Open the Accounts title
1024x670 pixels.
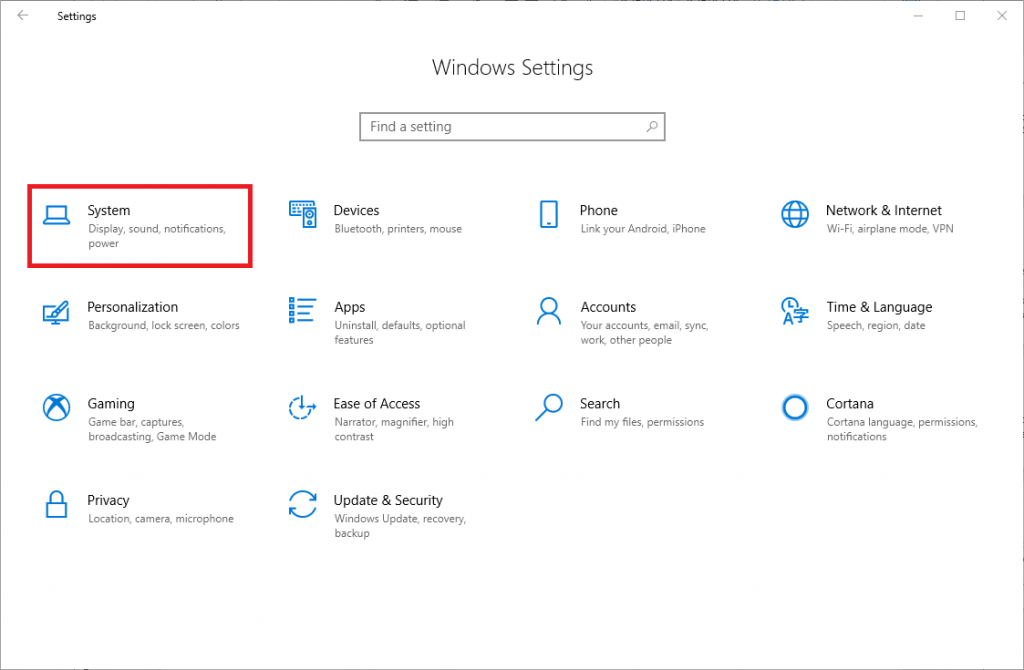click(x=608, y=307)
